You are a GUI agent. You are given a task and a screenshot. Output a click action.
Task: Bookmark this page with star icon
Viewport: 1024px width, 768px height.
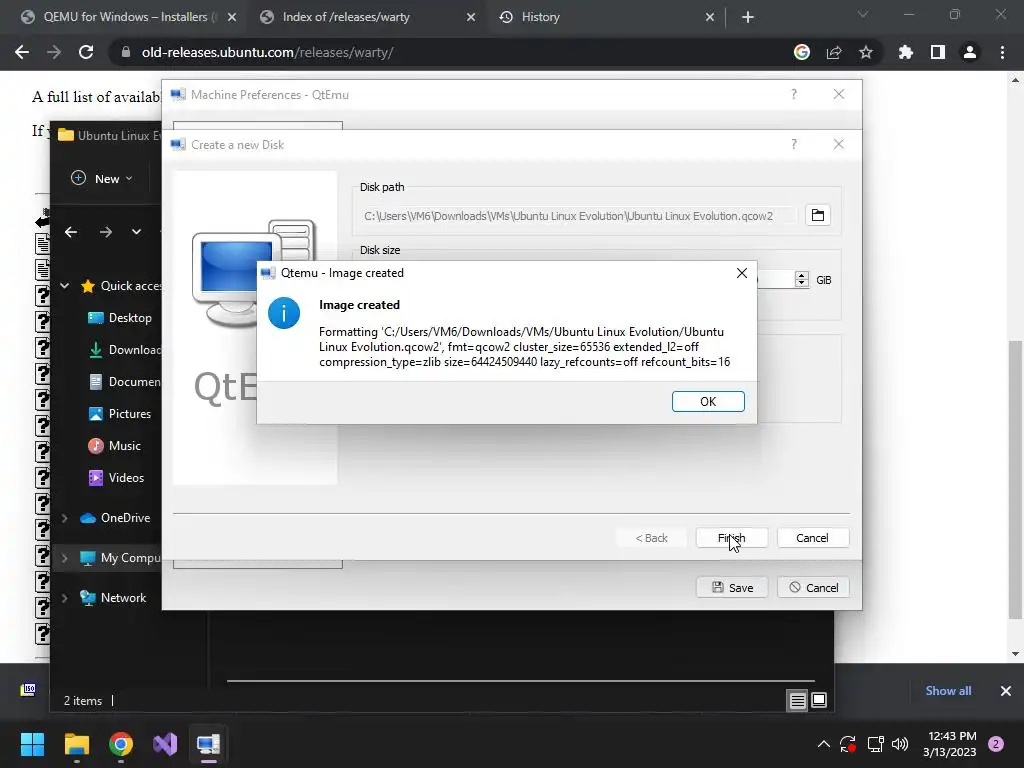pyautogui.click(x=866, y=52)
